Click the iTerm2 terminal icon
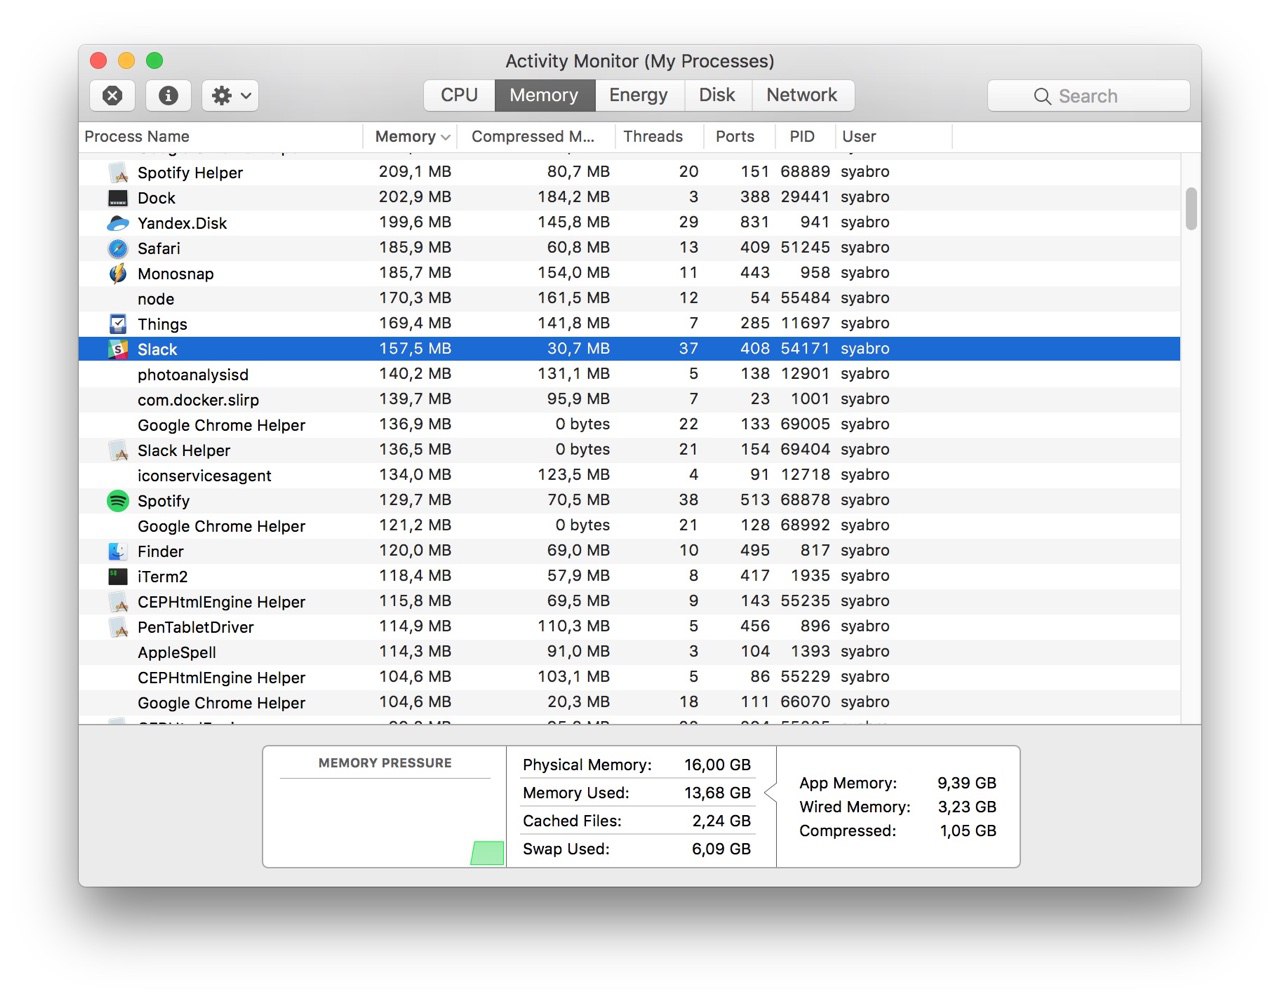The height and width of the screenshot is (999, 1280). click(x=118, y=576)
